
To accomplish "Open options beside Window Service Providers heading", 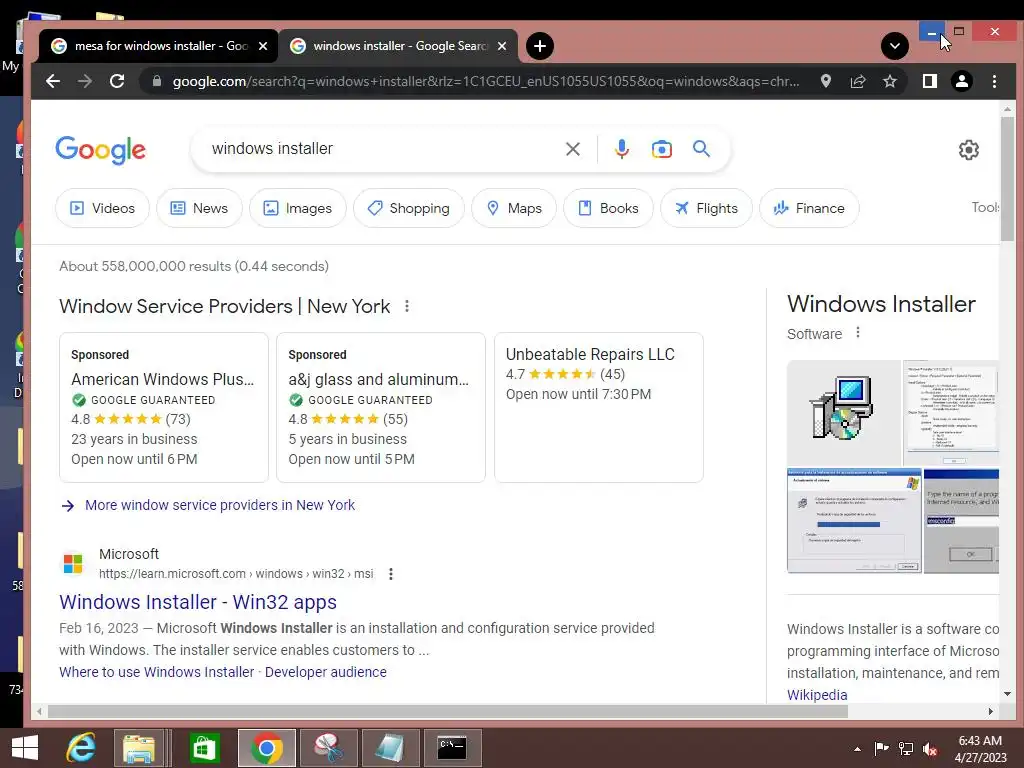I will click(407, 306).
